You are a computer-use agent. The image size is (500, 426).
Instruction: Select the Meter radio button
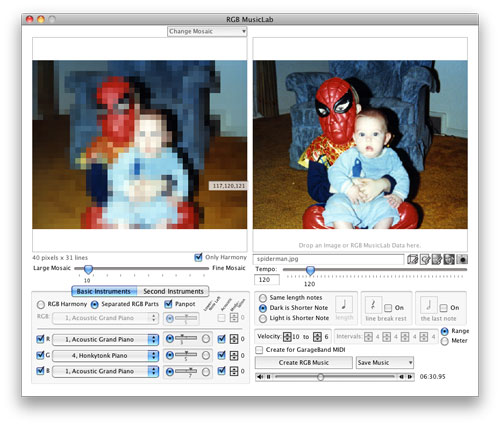click(444, 341)
